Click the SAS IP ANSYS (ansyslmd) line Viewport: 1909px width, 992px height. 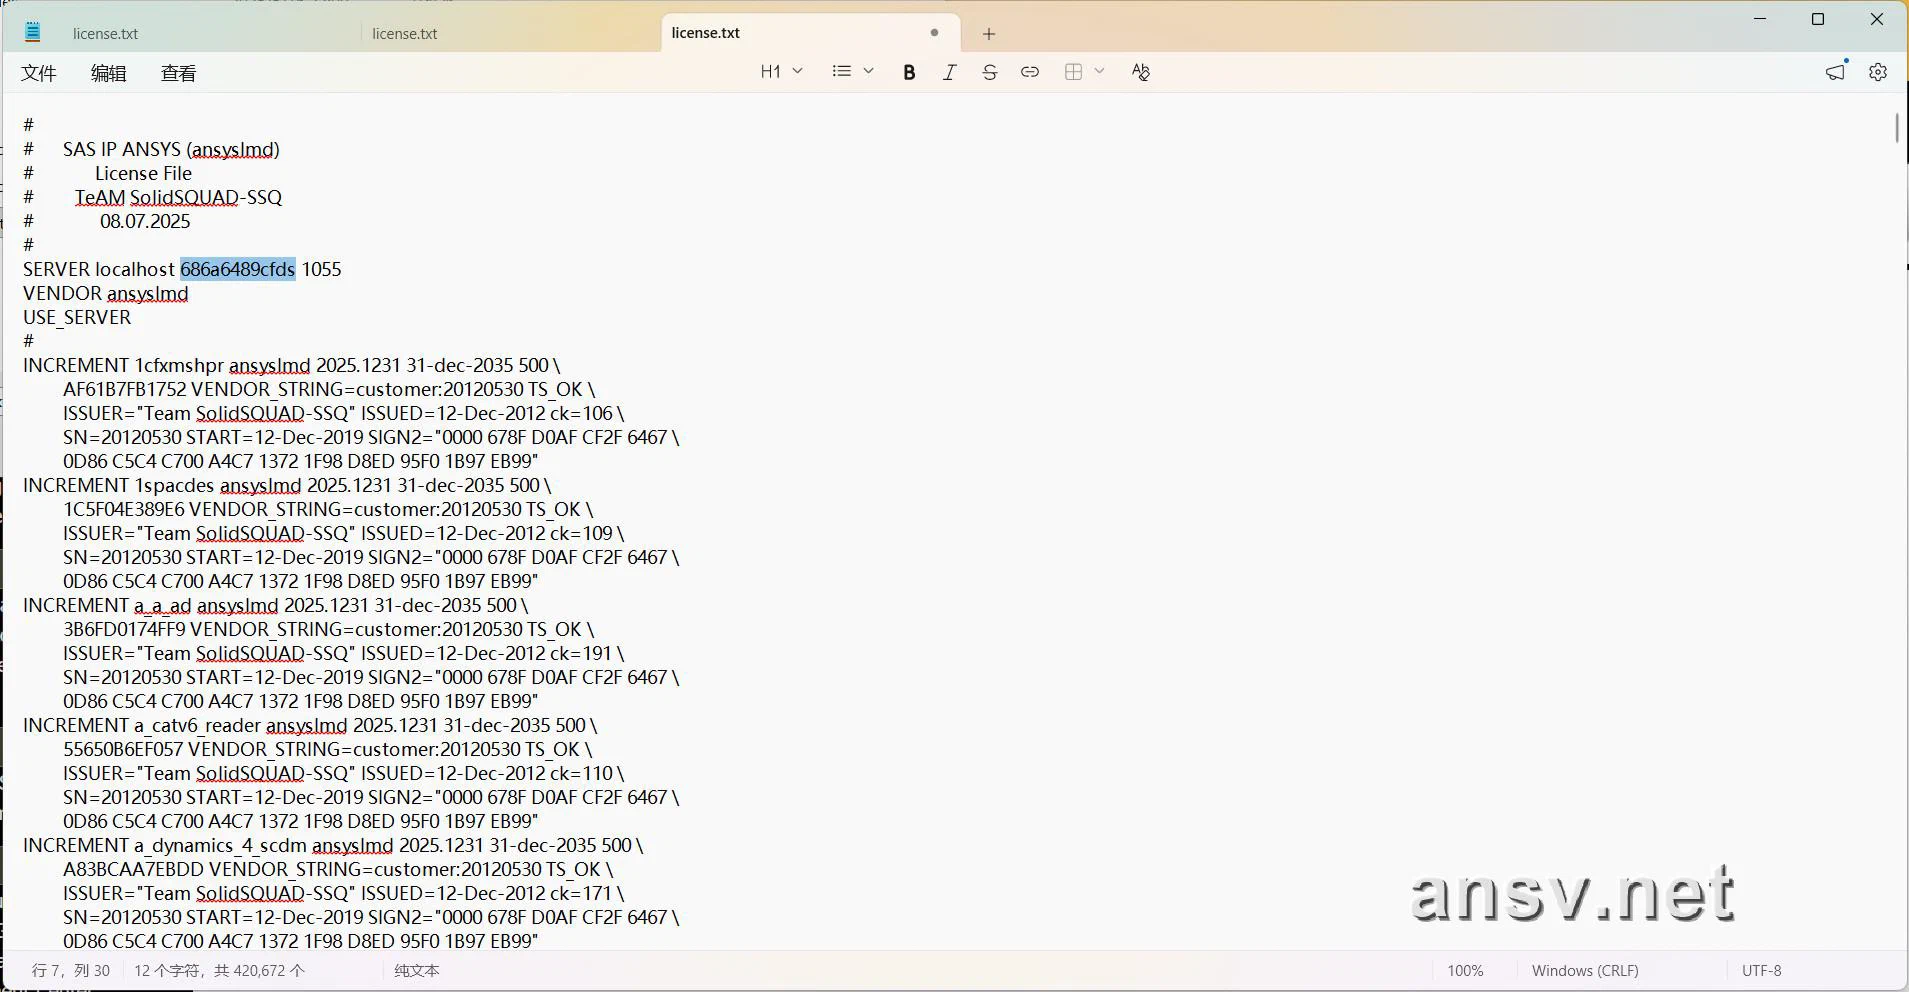(171, 149)
